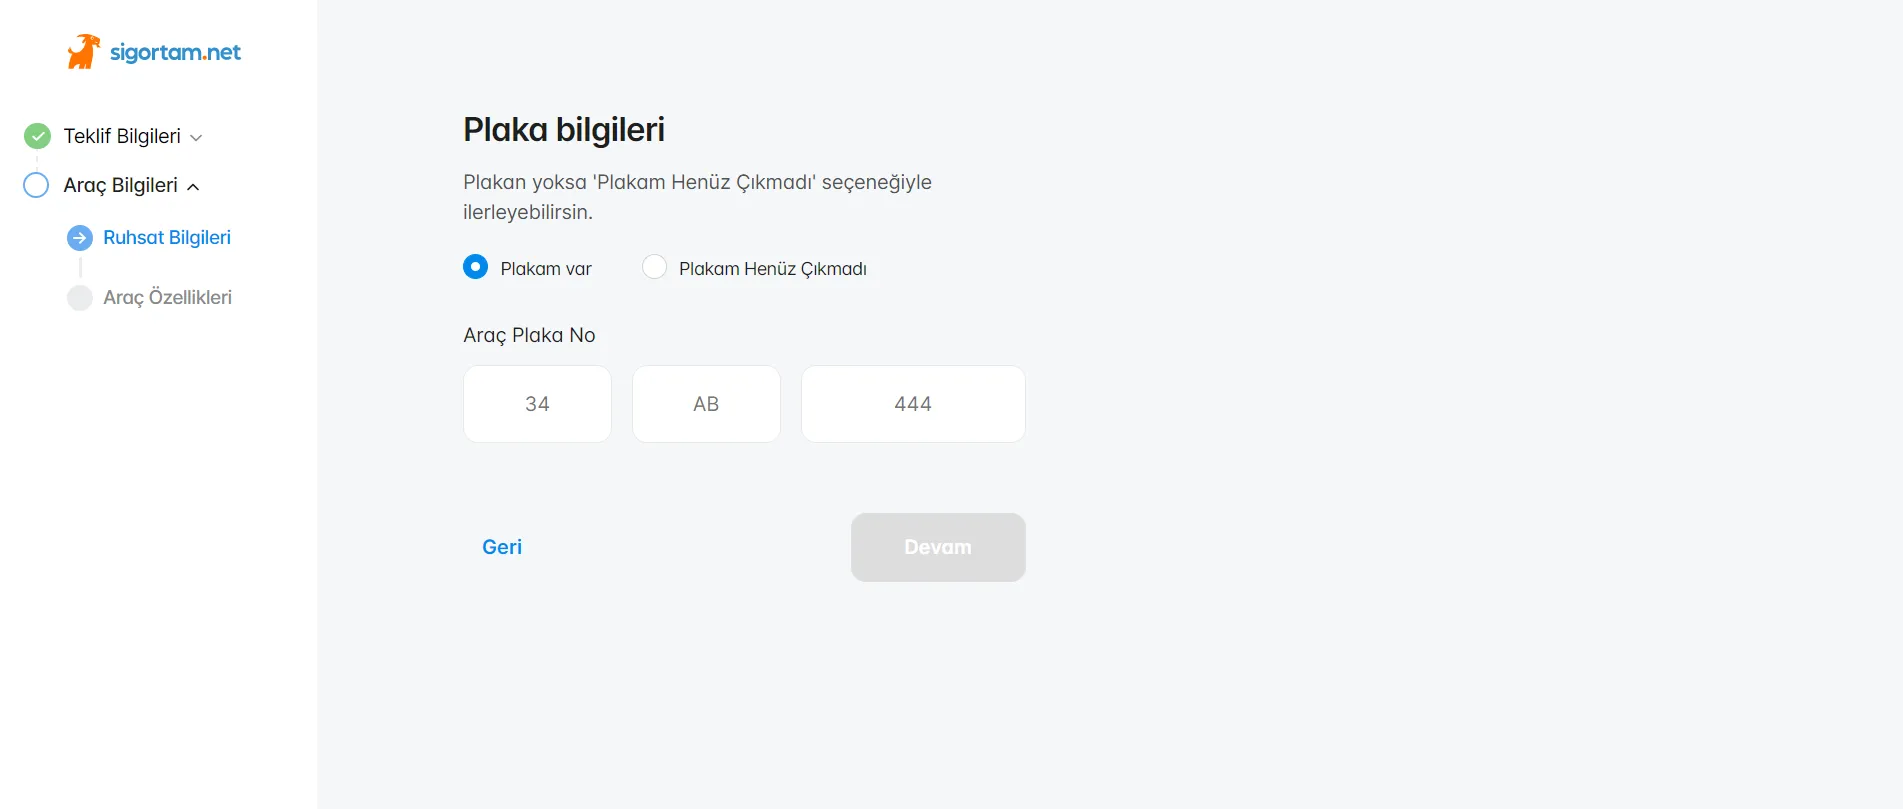
Task: Open the Ruhsat Bilgileri step
Action: [167, 238]
